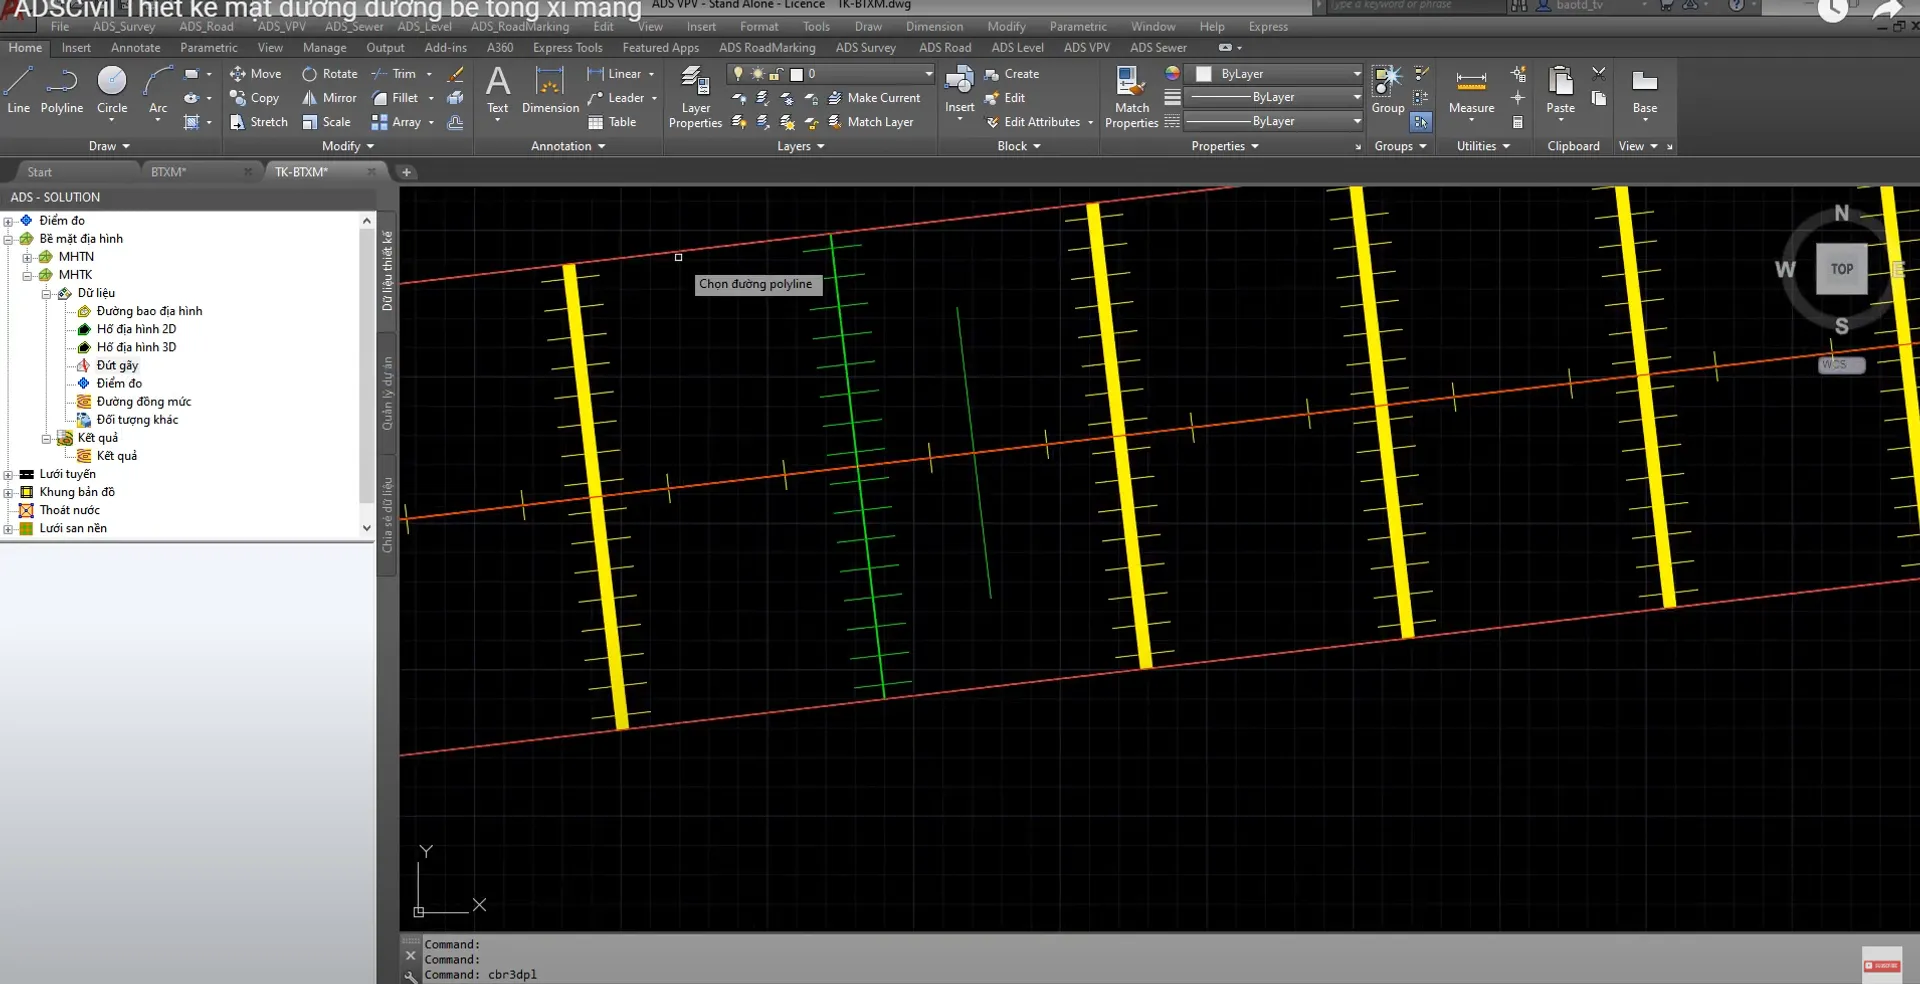Open the WCS coordinate system menu

(1841, 365)
